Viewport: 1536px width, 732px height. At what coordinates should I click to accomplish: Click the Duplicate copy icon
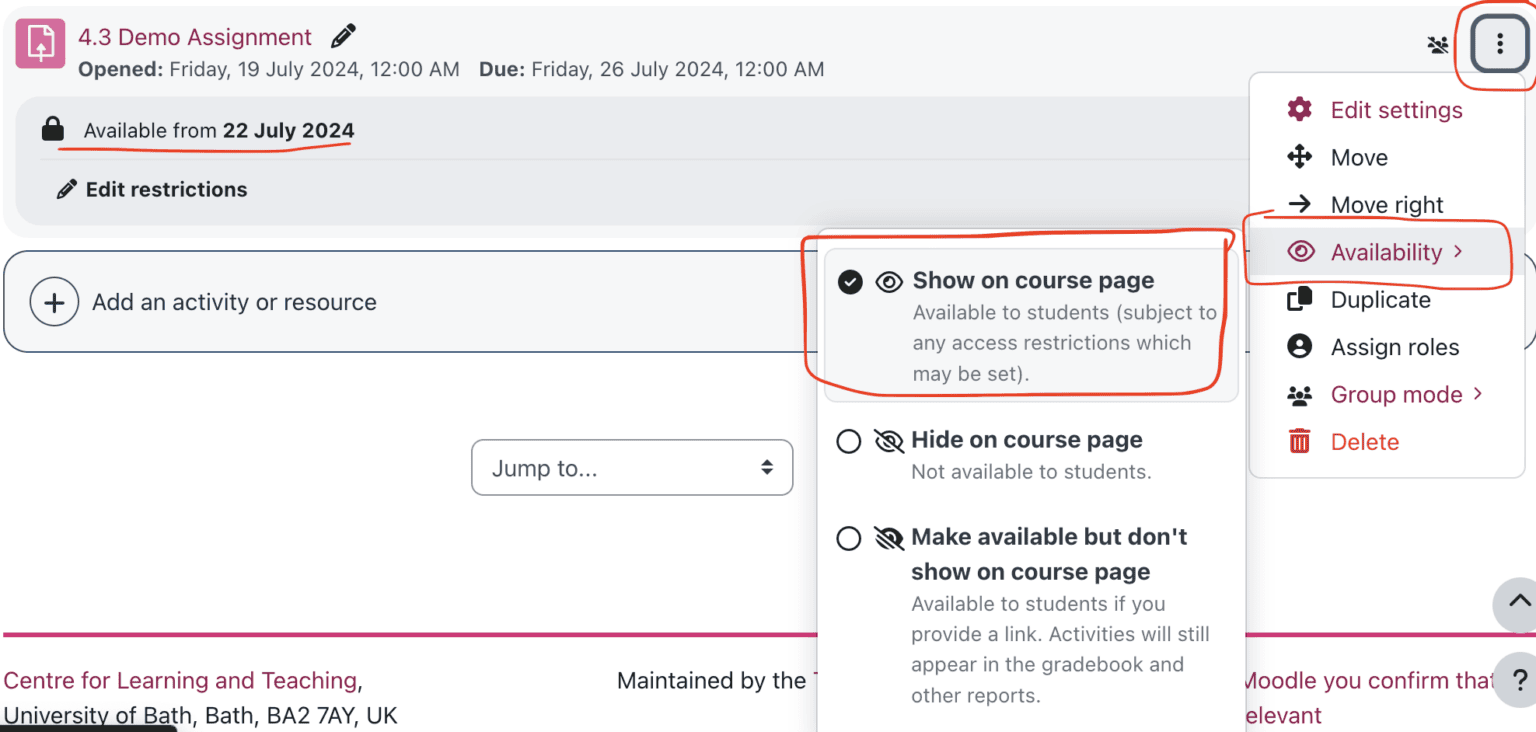point(1299,299)
